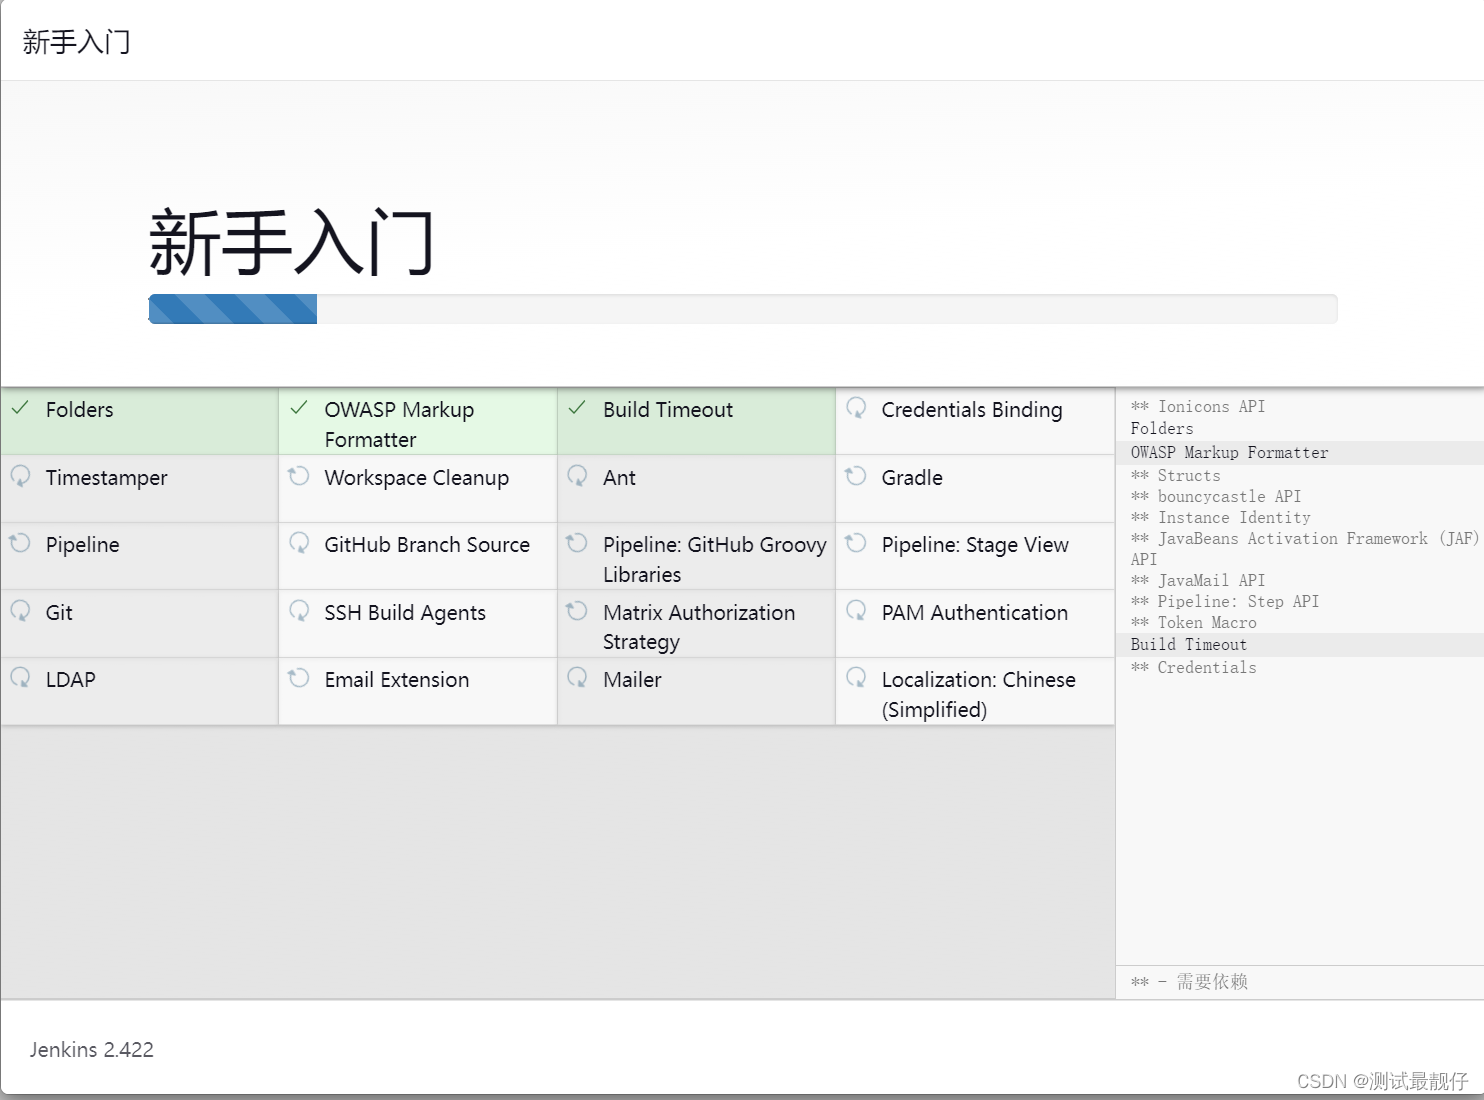Viewport: 1484px width, 1100px height.
Task: Click the status icon for PAM Authentication
Action: [x=856, y=611]
